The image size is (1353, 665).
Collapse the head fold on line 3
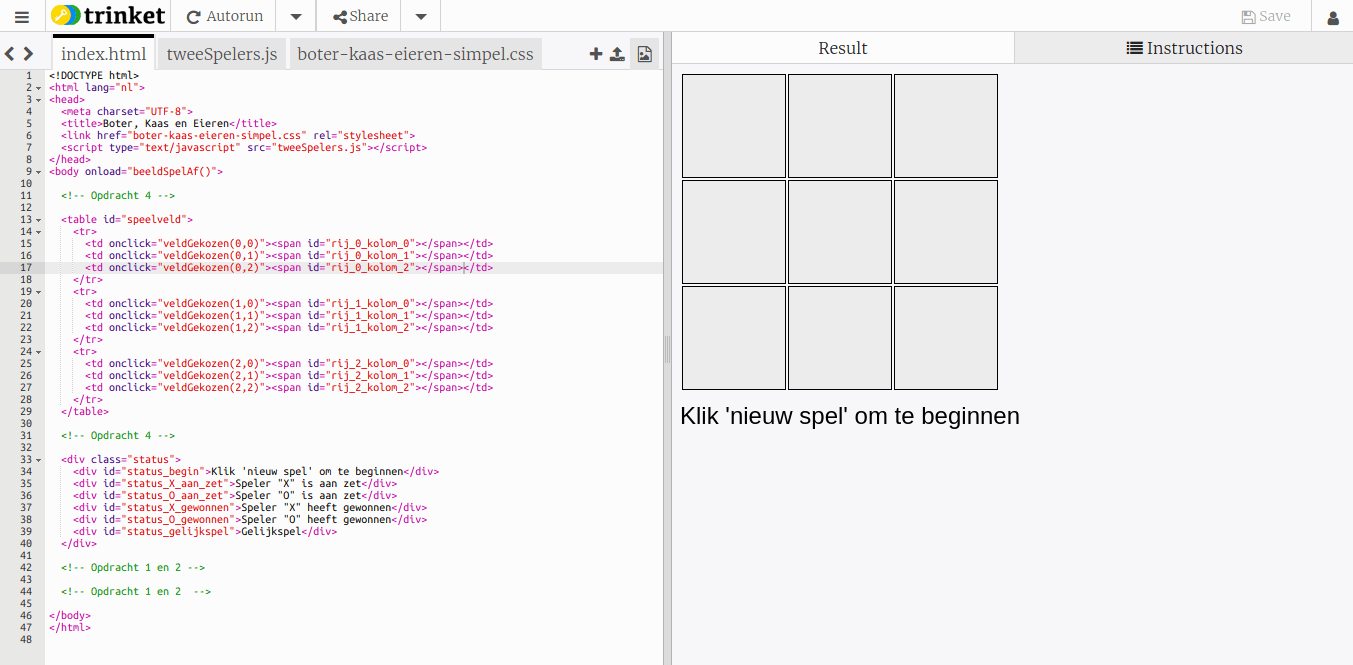click(38, 100)
